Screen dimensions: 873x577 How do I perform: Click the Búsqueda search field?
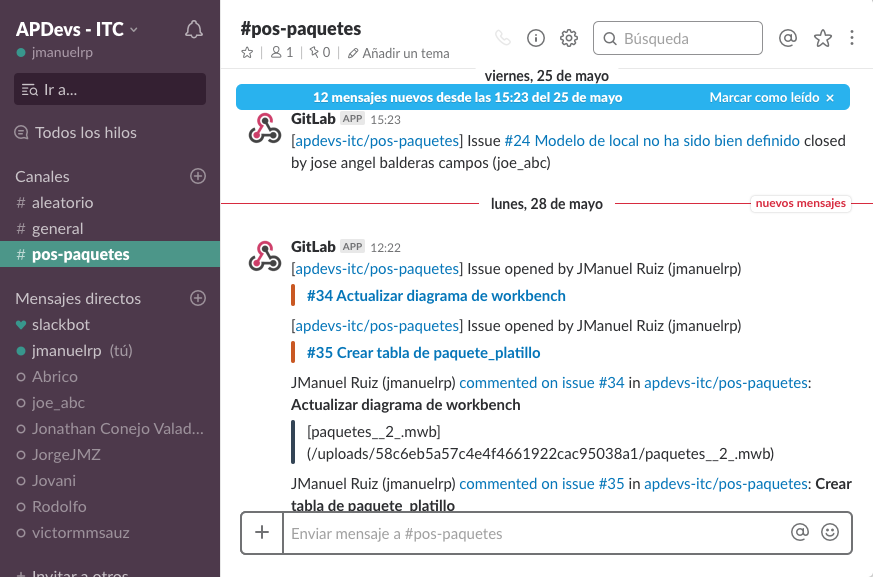point(678,38)
